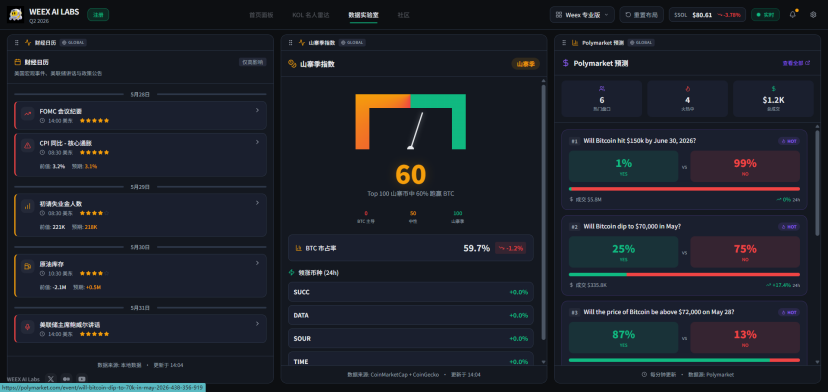
Task: Open the notifications bell
Action: [793, 15]
